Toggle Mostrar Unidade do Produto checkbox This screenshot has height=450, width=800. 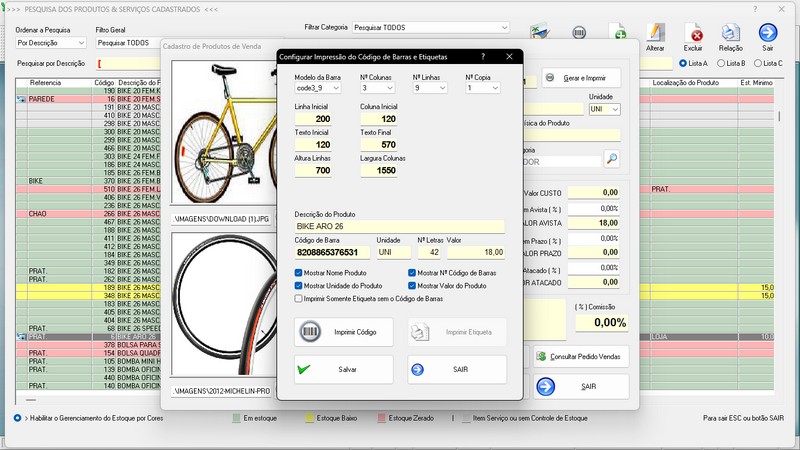tap(298, 286)
